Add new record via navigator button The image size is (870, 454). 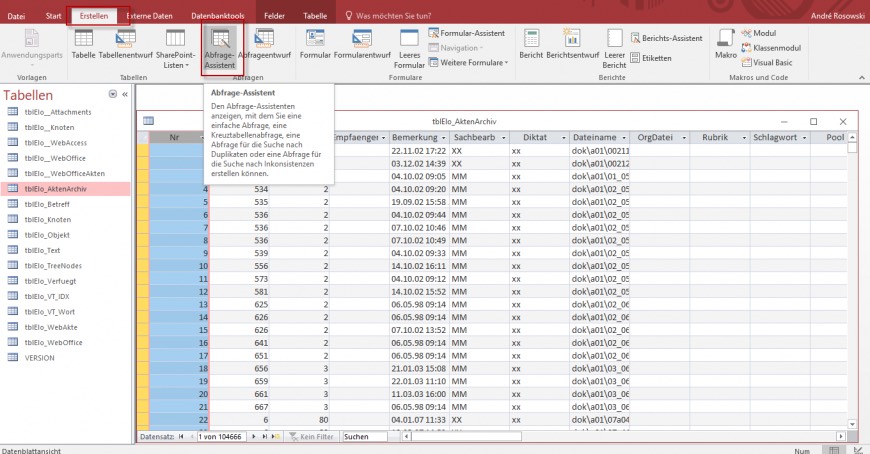(x=276, y=437)
